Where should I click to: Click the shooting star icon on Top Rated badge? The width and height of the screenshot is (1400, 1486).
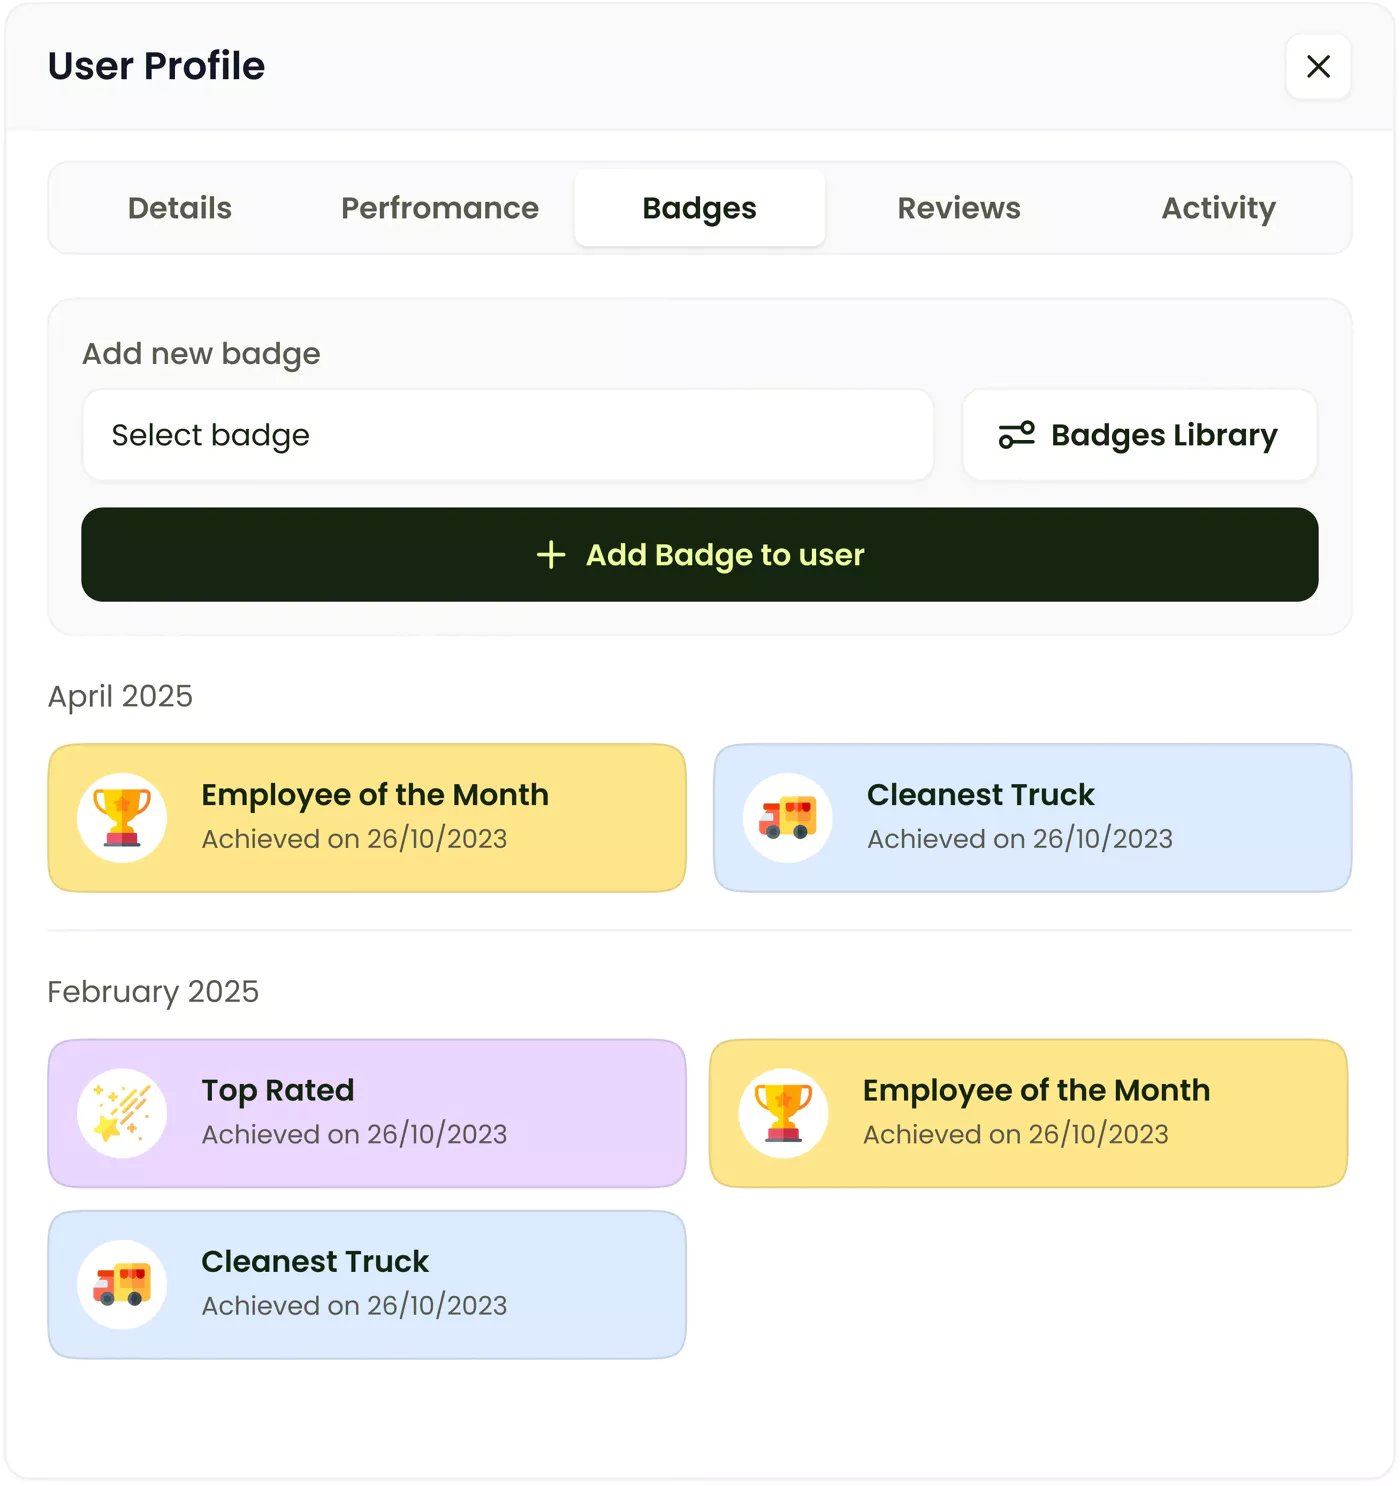click(121, 1112)
